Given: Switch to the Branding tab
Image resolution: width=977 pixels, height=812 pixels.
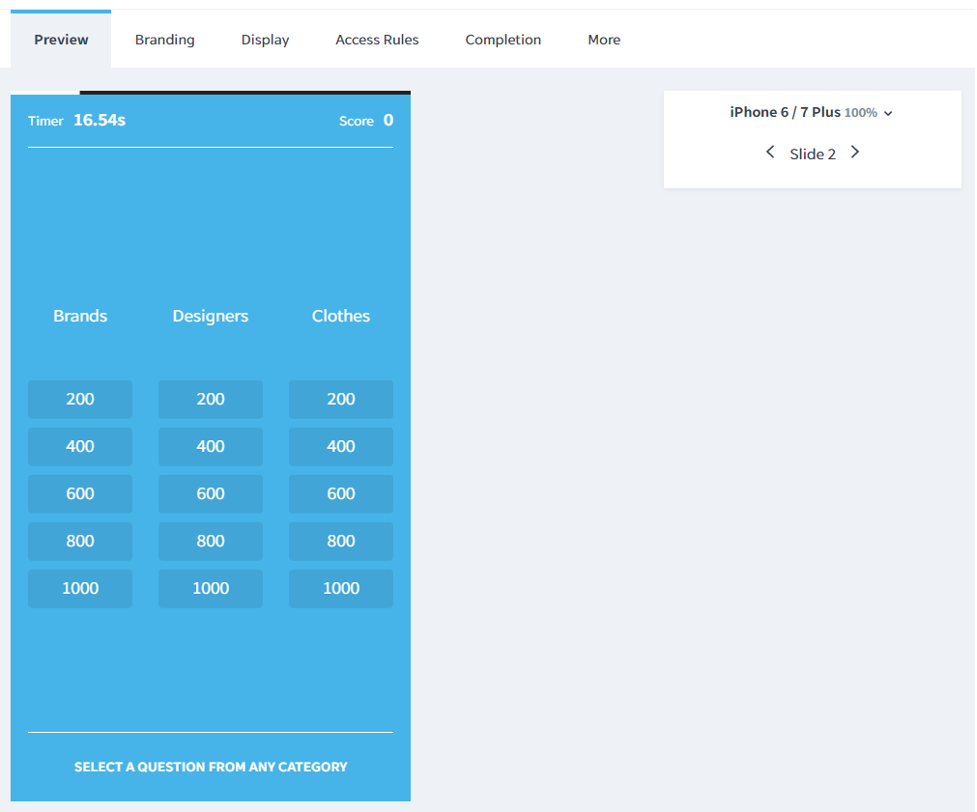Looking at the screenshot, I should tap(164, 39).
